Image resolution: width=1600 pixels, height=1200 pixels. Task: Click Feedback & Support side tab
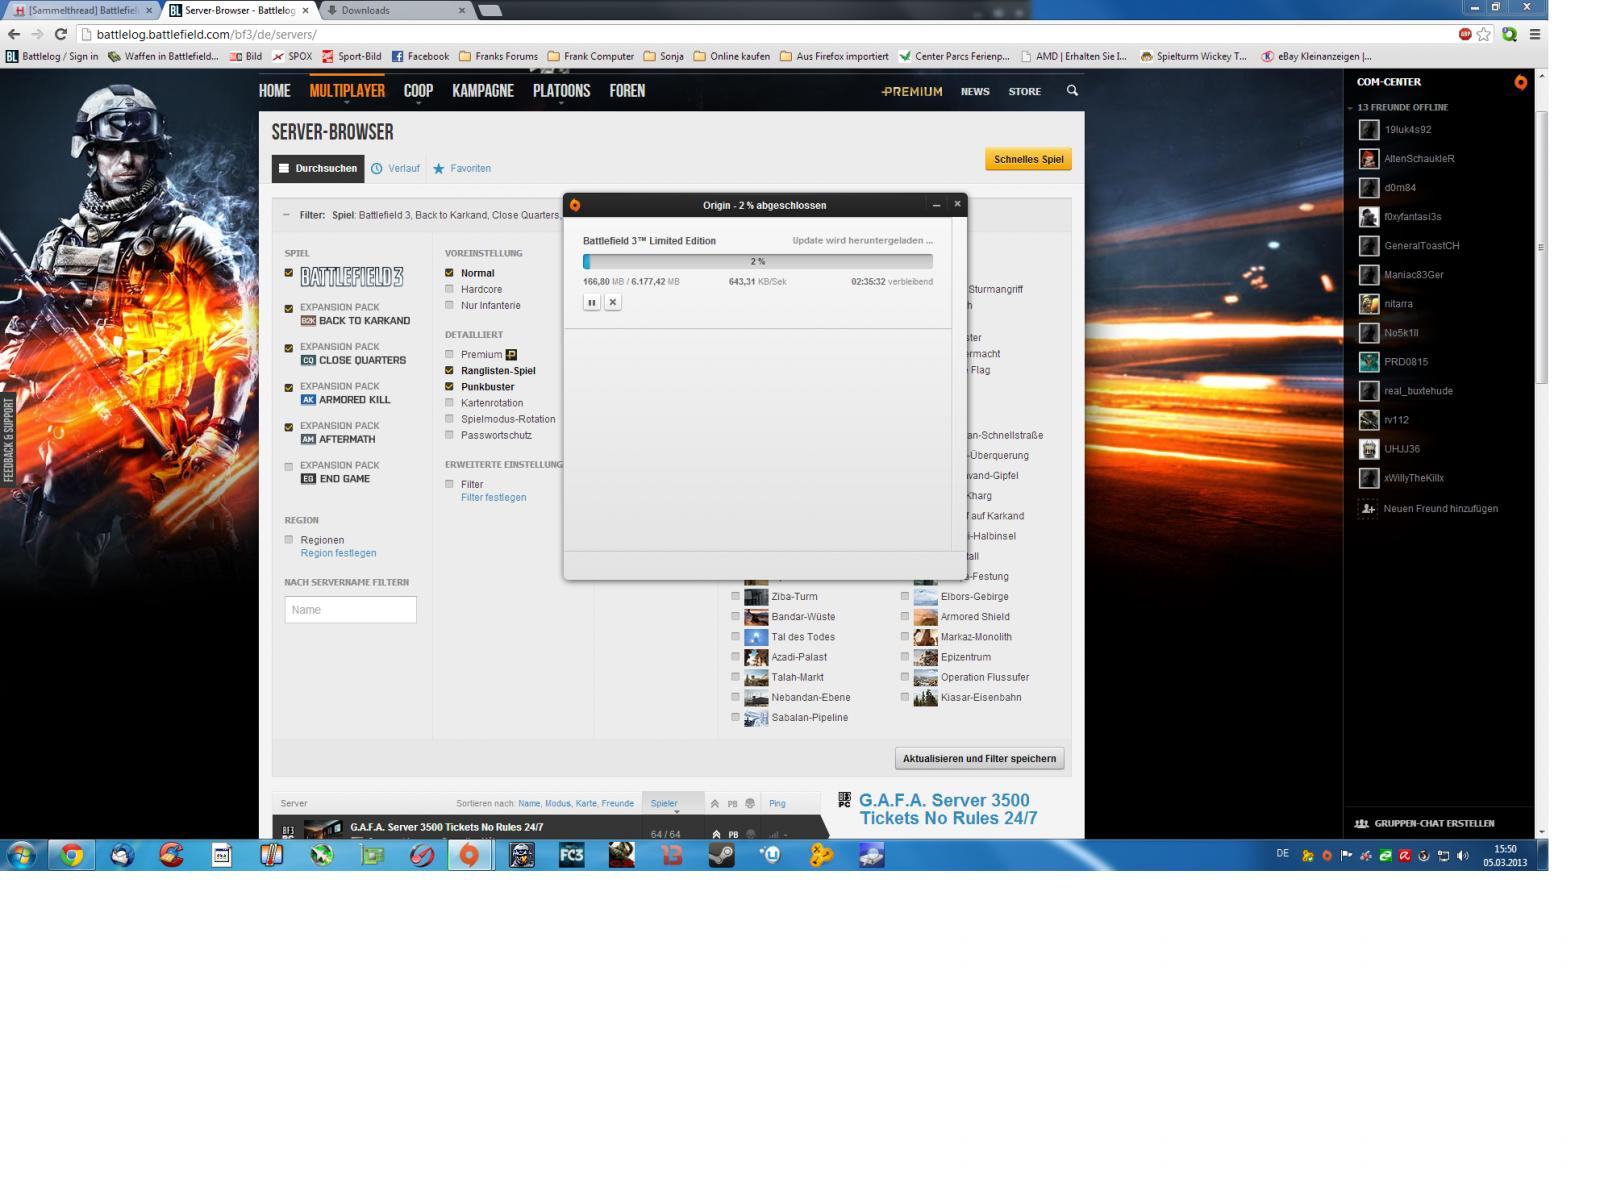[x=9, y=440]
